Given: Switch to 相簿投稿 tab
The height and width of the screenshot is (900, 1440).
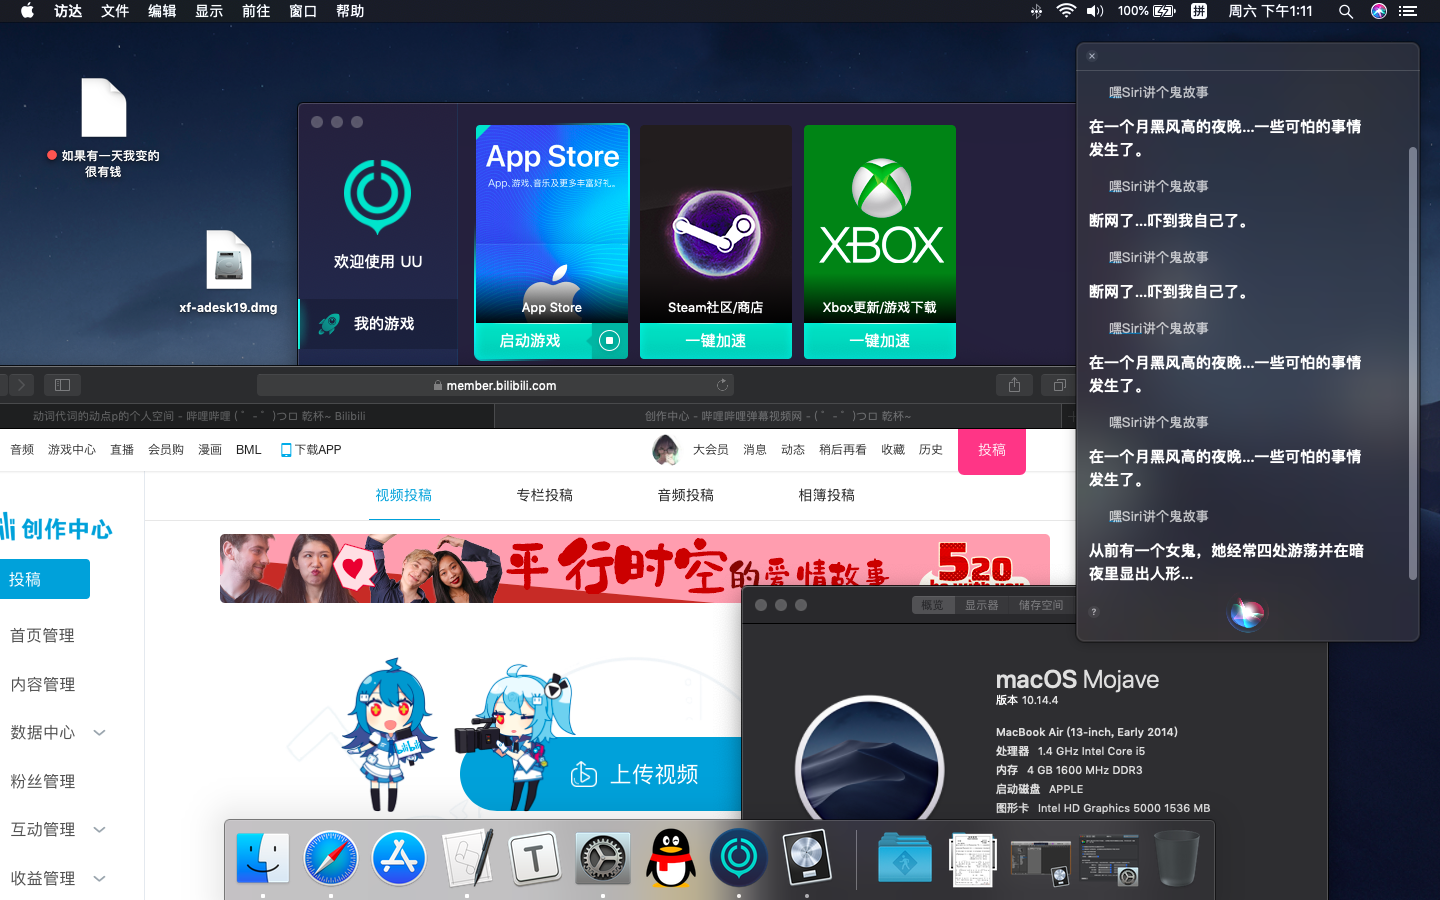Looking at the screenshot, I should 827,495.
